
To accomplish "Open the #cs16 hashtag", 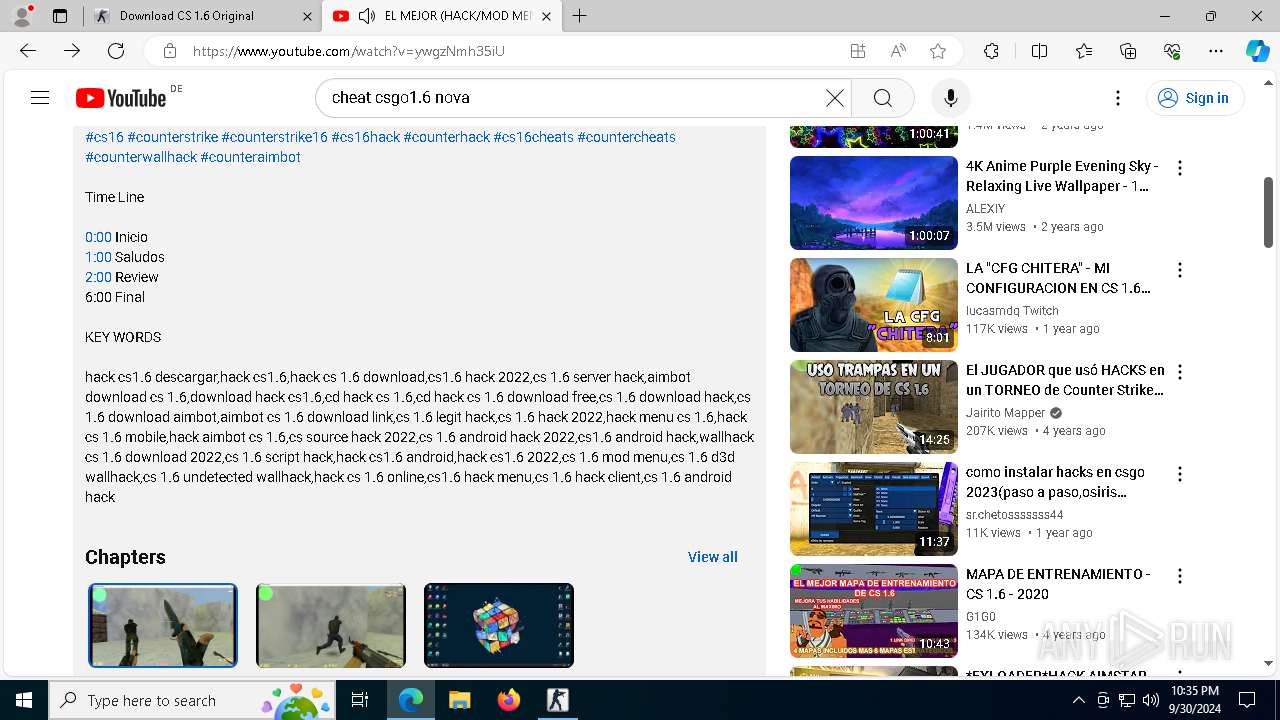I will [x=104, y=137].
